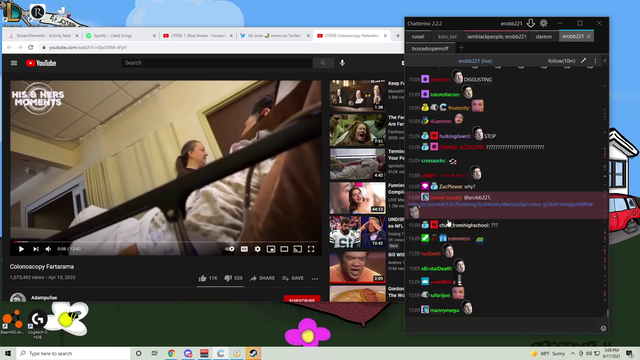This screenshot has width=640, height=360.
Task: Enter full screen video mode
Action: coord(311,249)
